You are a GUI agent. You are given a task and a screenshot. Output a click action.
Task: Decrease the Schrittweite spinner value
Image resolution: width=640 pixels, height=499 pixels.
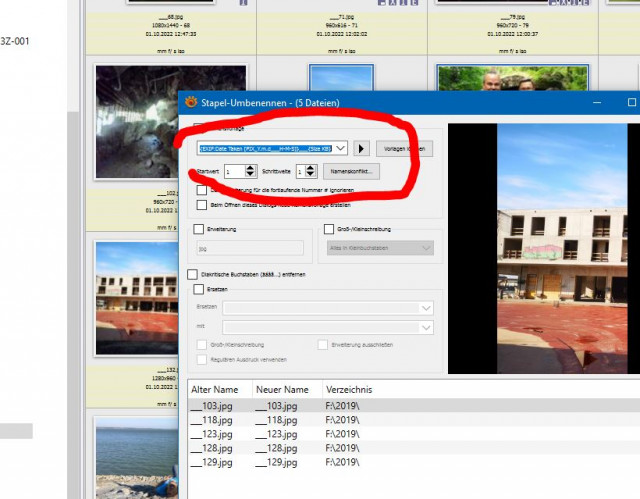310,174
